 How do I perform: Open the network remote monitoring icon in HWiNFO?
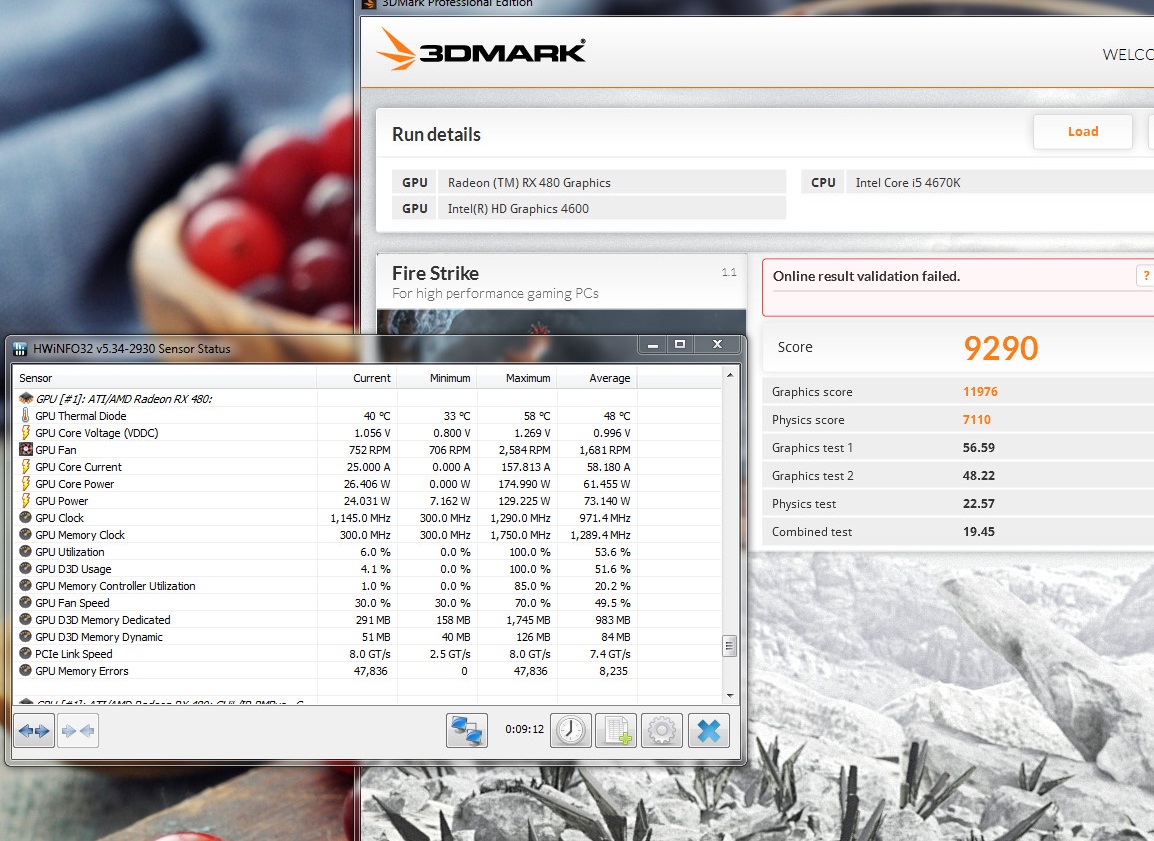tap(467, 731)
